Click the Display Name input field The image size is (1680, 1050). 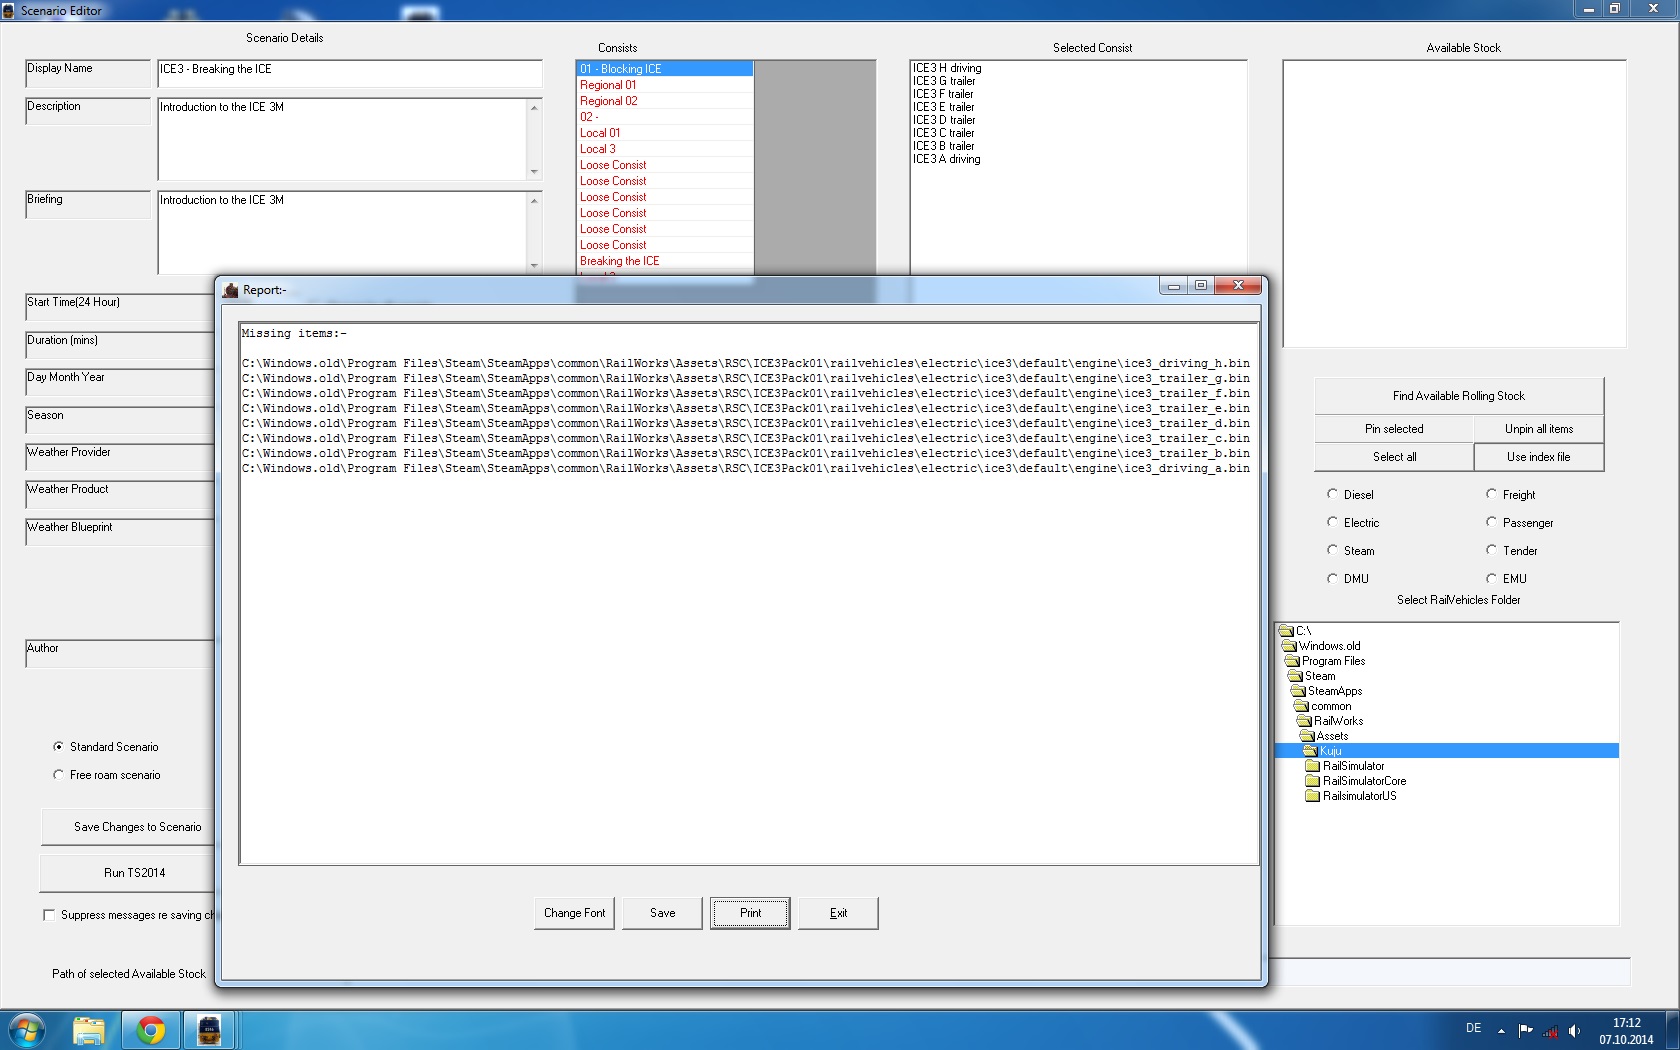350,74
